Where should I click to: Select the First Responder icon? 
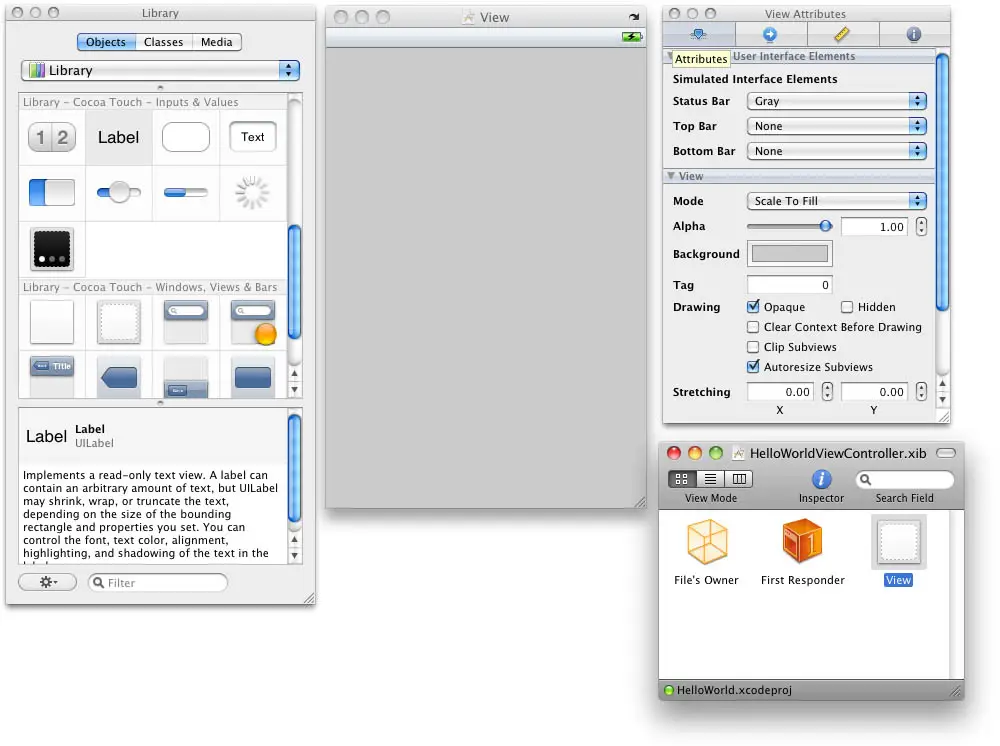pos(802,543)
